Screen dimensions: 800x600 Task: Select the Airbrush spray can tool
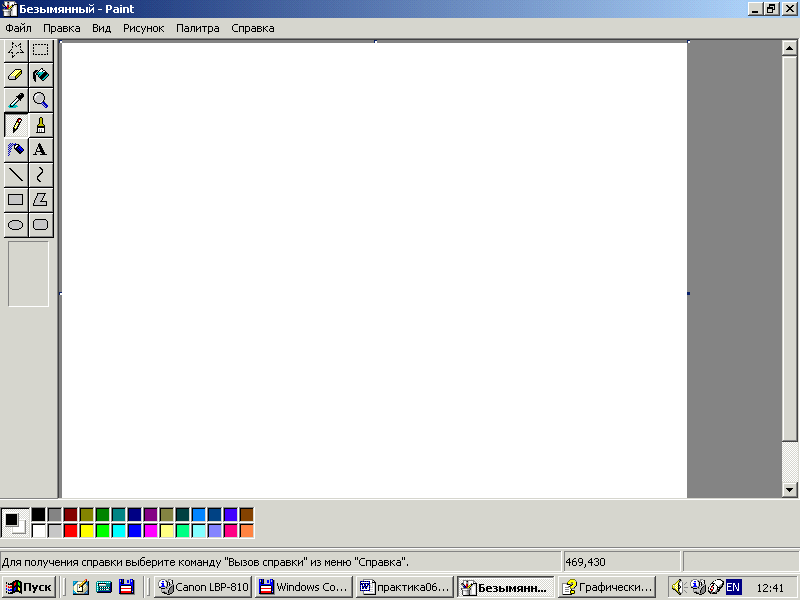click(x=16, y=150)
